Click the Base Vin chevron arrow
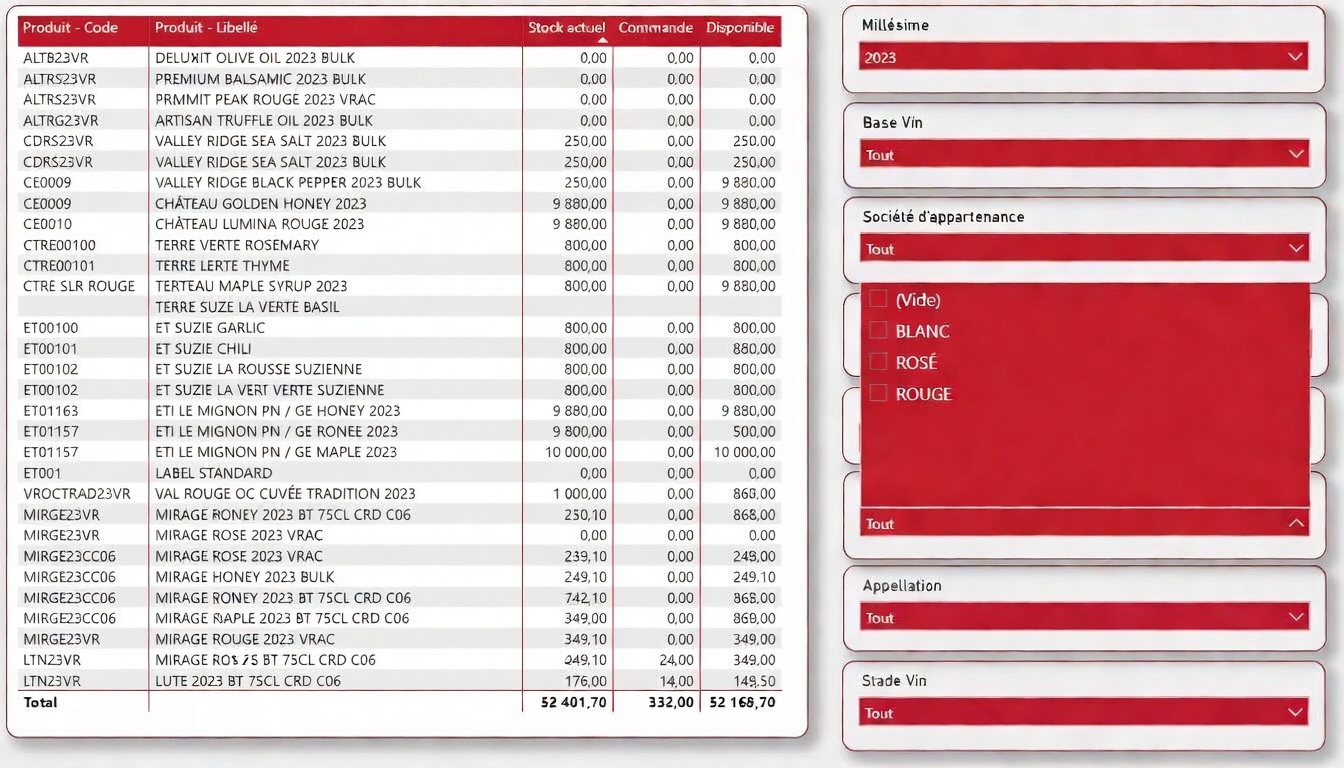Screen dimensions: 1344x768 coord(1296,154)
